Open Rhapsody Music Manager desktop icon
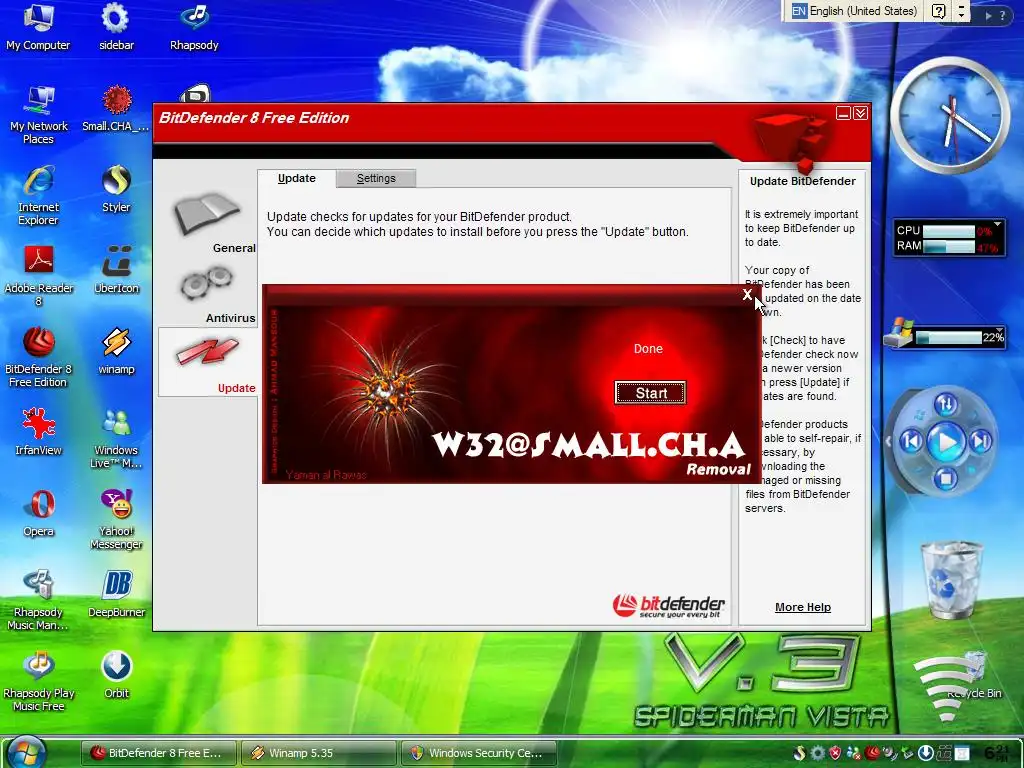 click(x=39, y=601)
